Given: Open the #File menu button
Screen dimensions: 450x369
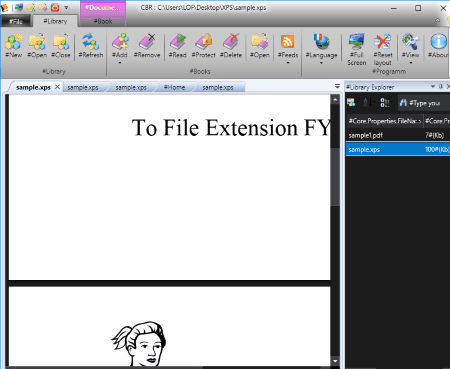Looking at the screenshot, I should tap(16, 21).
